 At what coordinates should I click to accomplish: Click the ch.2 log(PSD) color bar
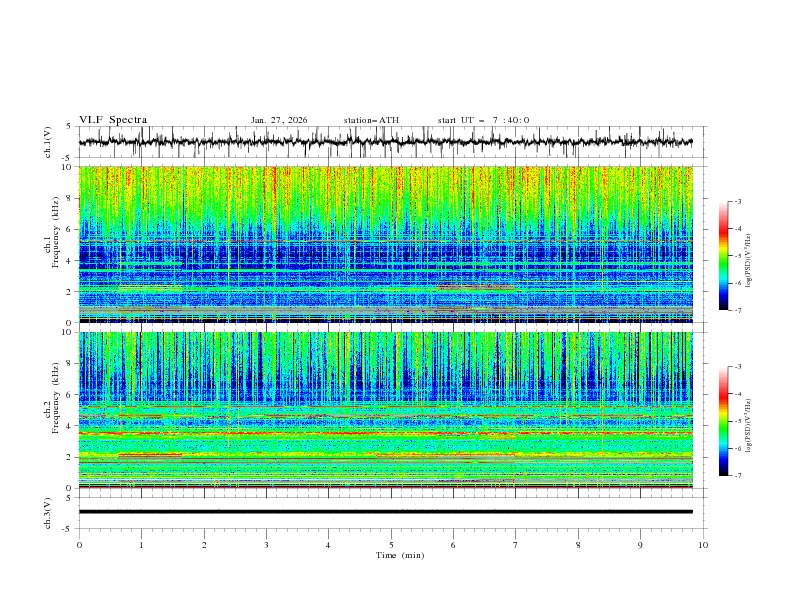click(724, 421)
